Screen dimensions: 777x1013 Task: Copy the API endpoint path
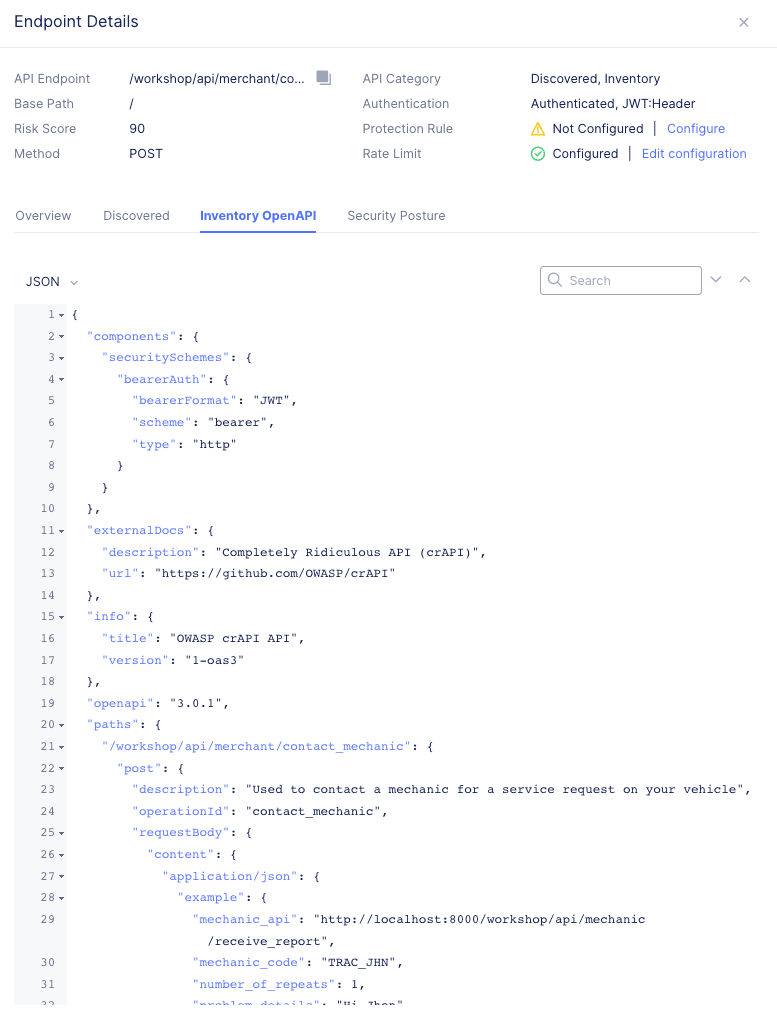[323, 77]
